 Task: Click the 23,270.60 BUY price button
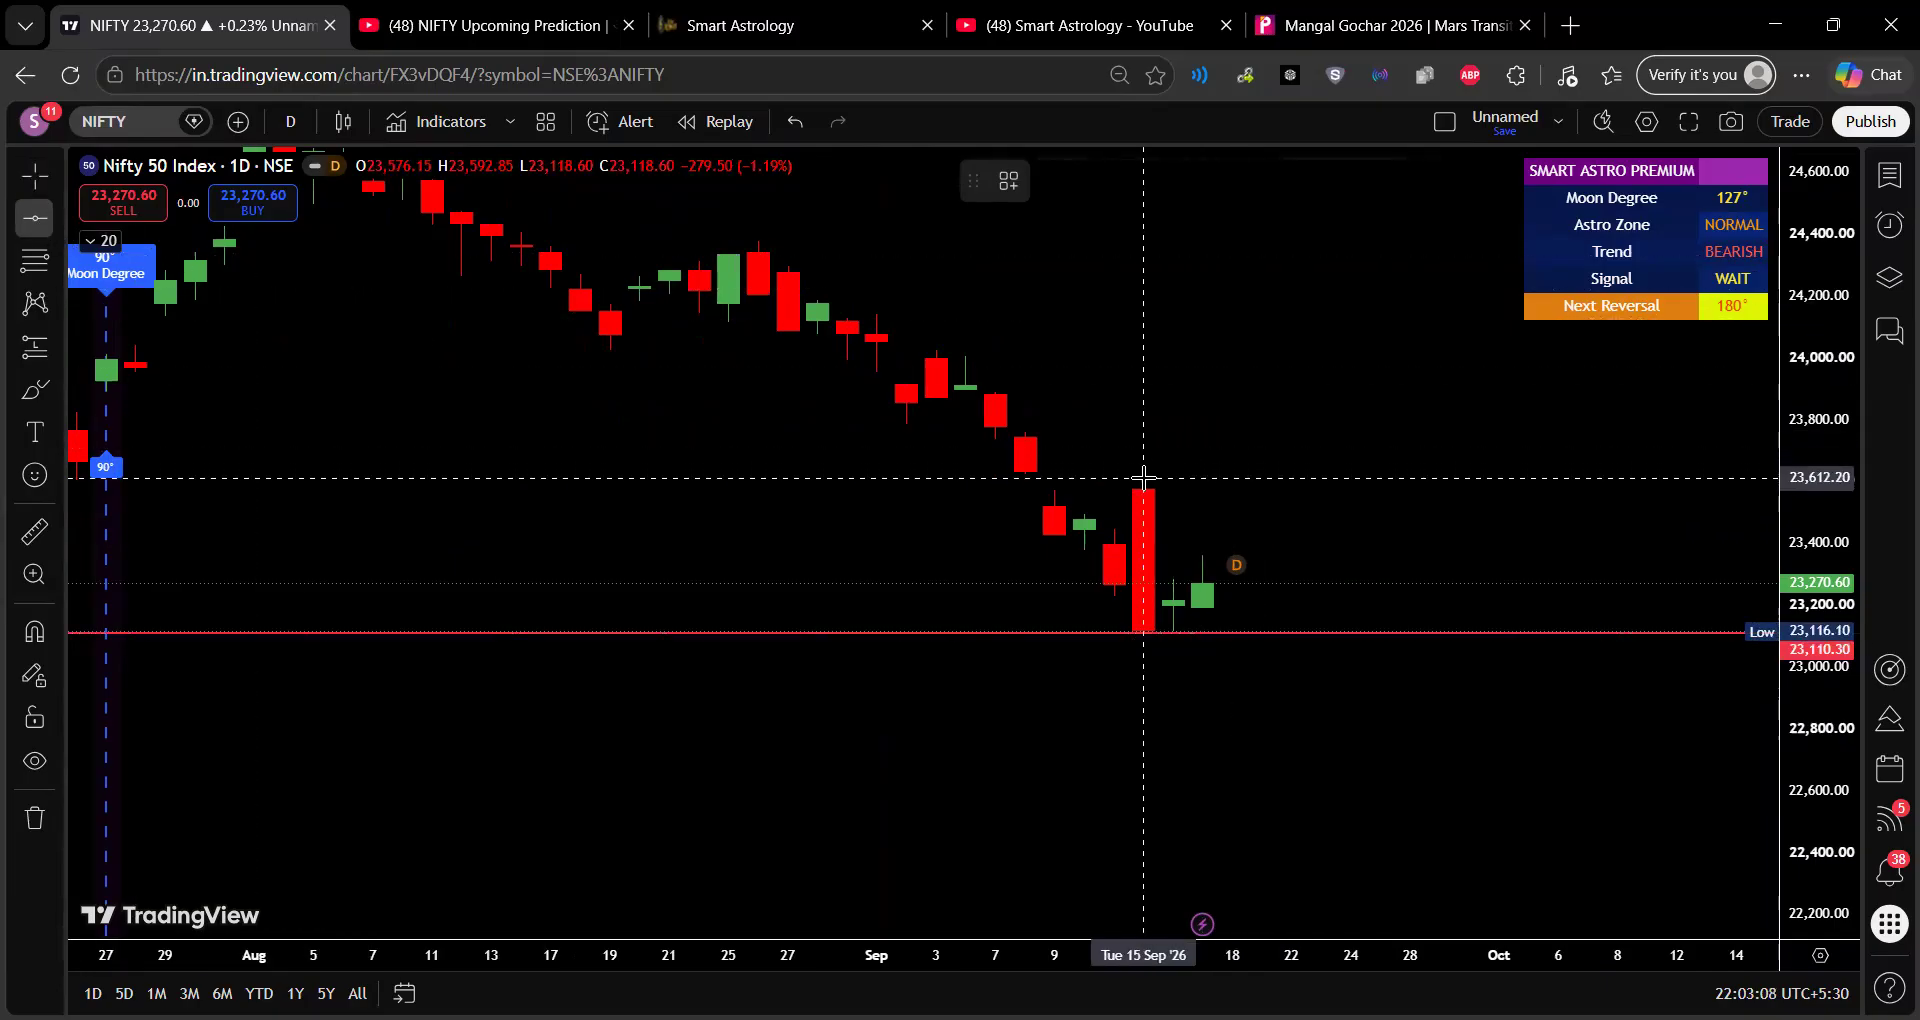253,202
